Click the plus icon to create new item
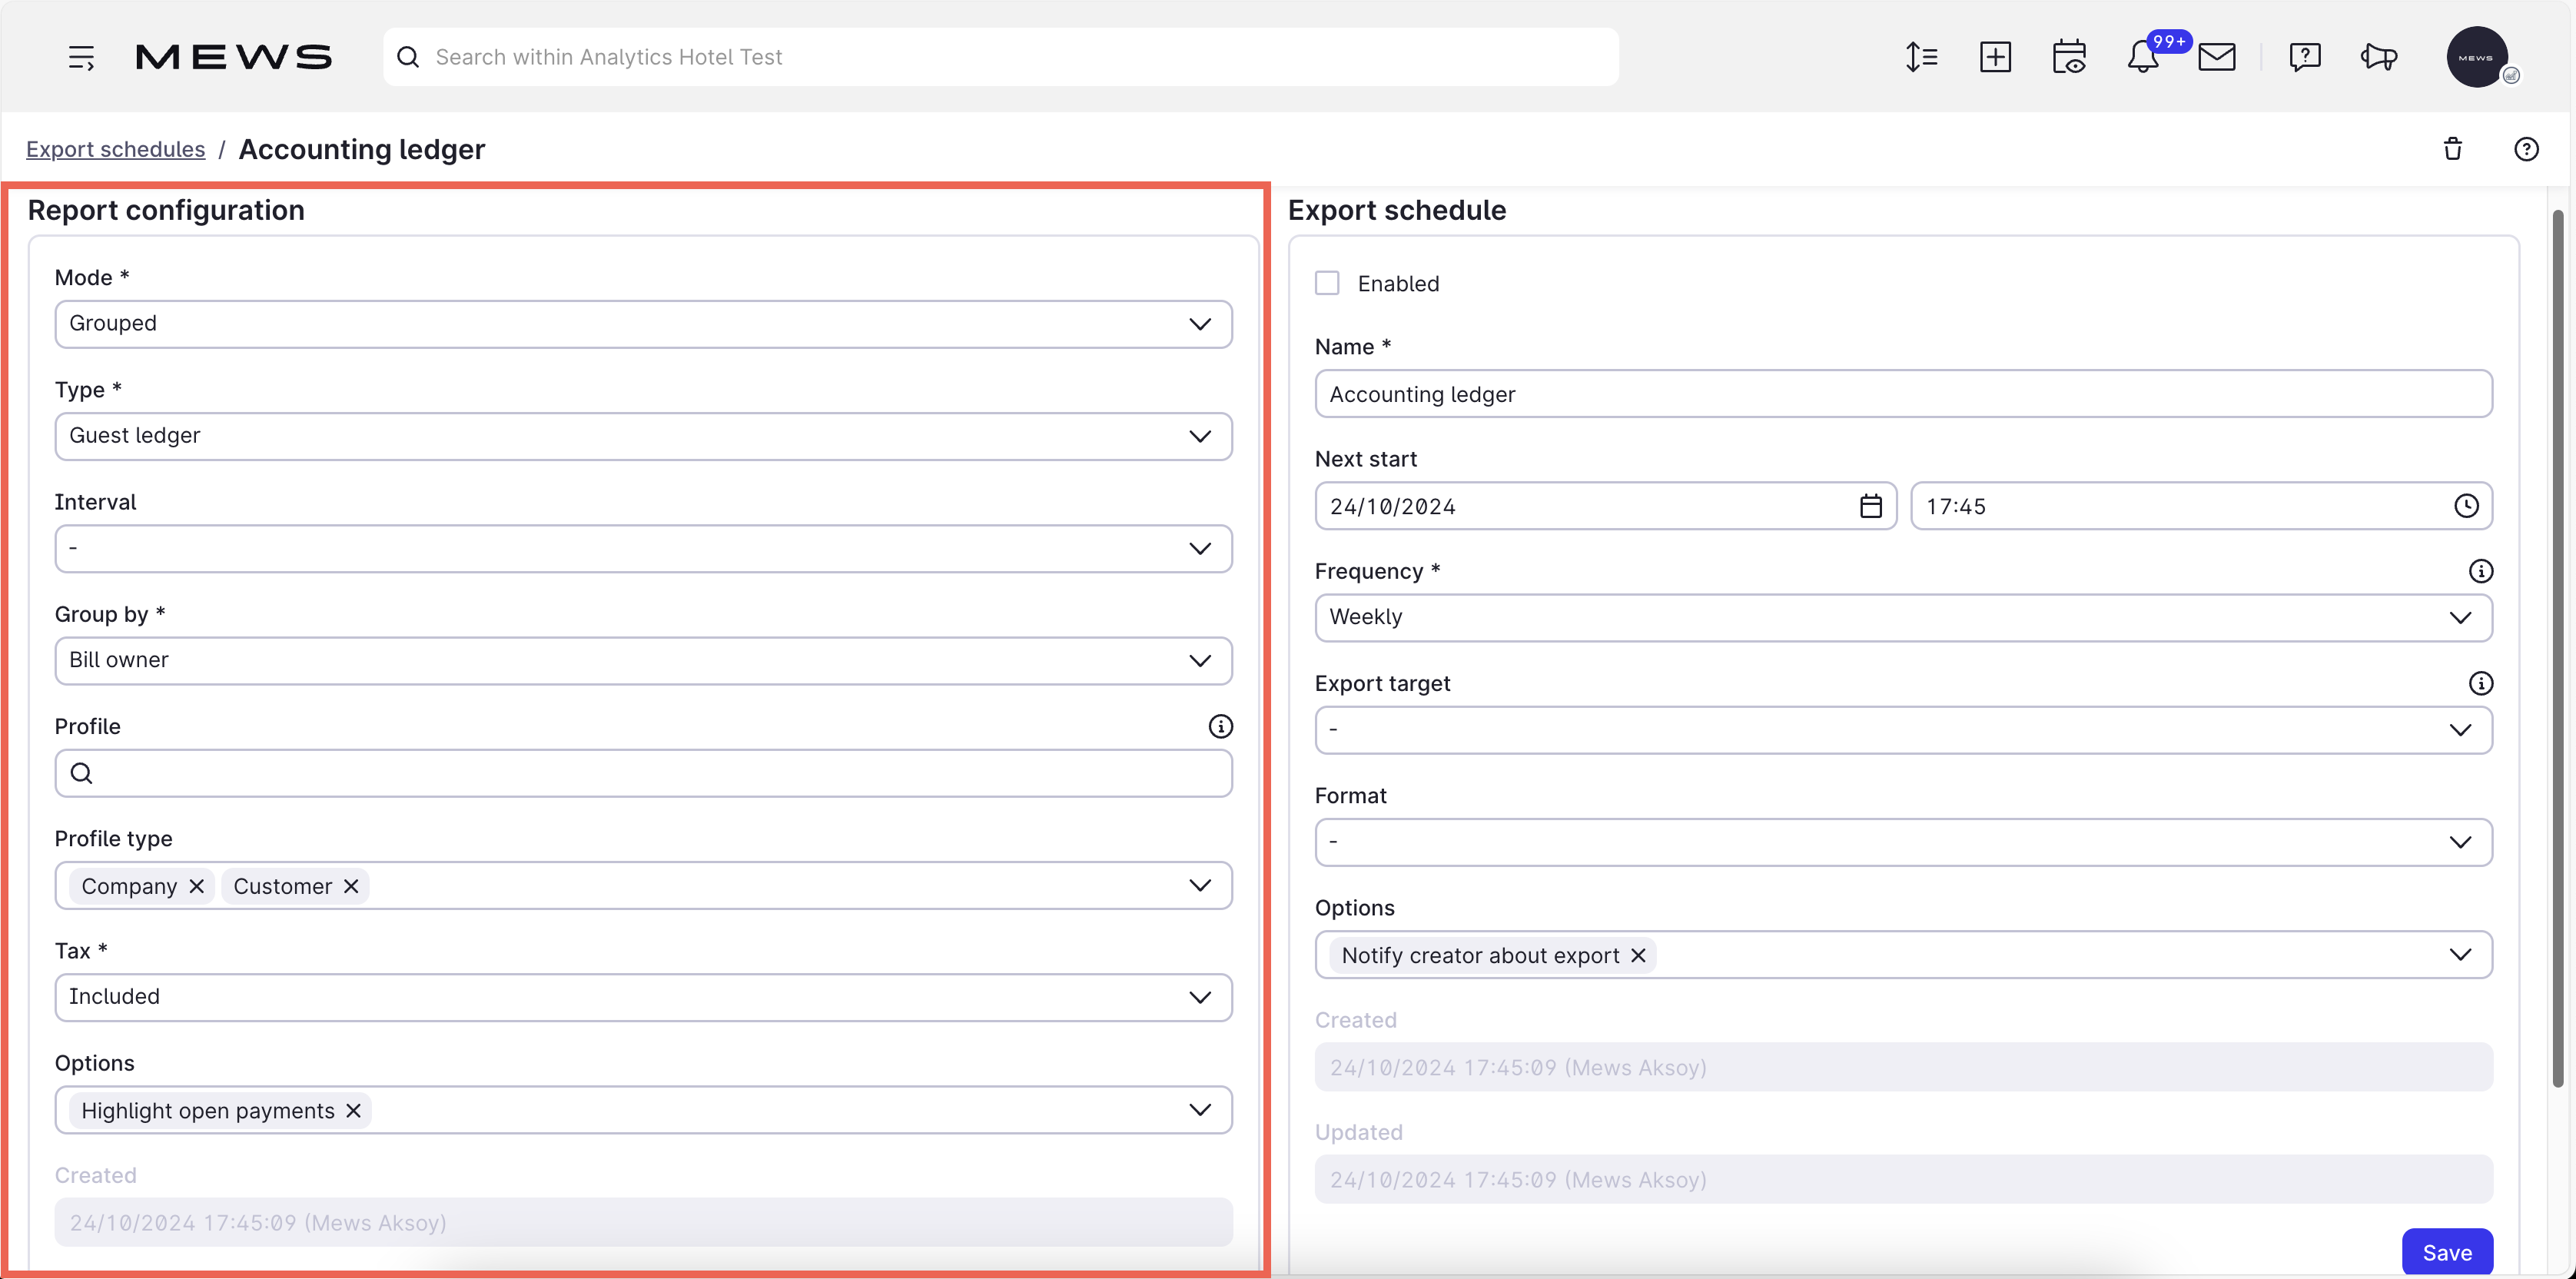Image resolution: width=2576 pixels, height=1279 pixels. [1996, 57]
